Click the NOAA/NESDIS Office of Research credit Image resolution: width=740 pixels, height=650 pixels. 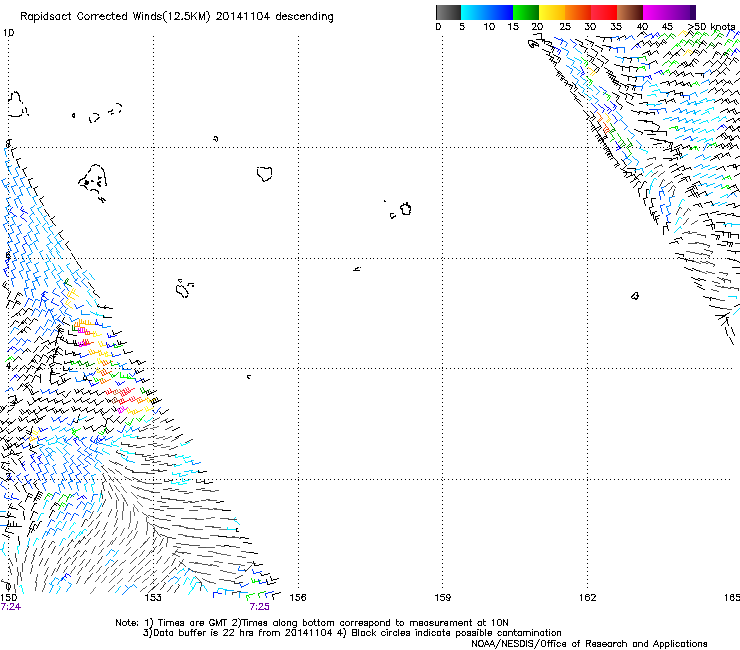pyautogui.click(x=589, y=644)
